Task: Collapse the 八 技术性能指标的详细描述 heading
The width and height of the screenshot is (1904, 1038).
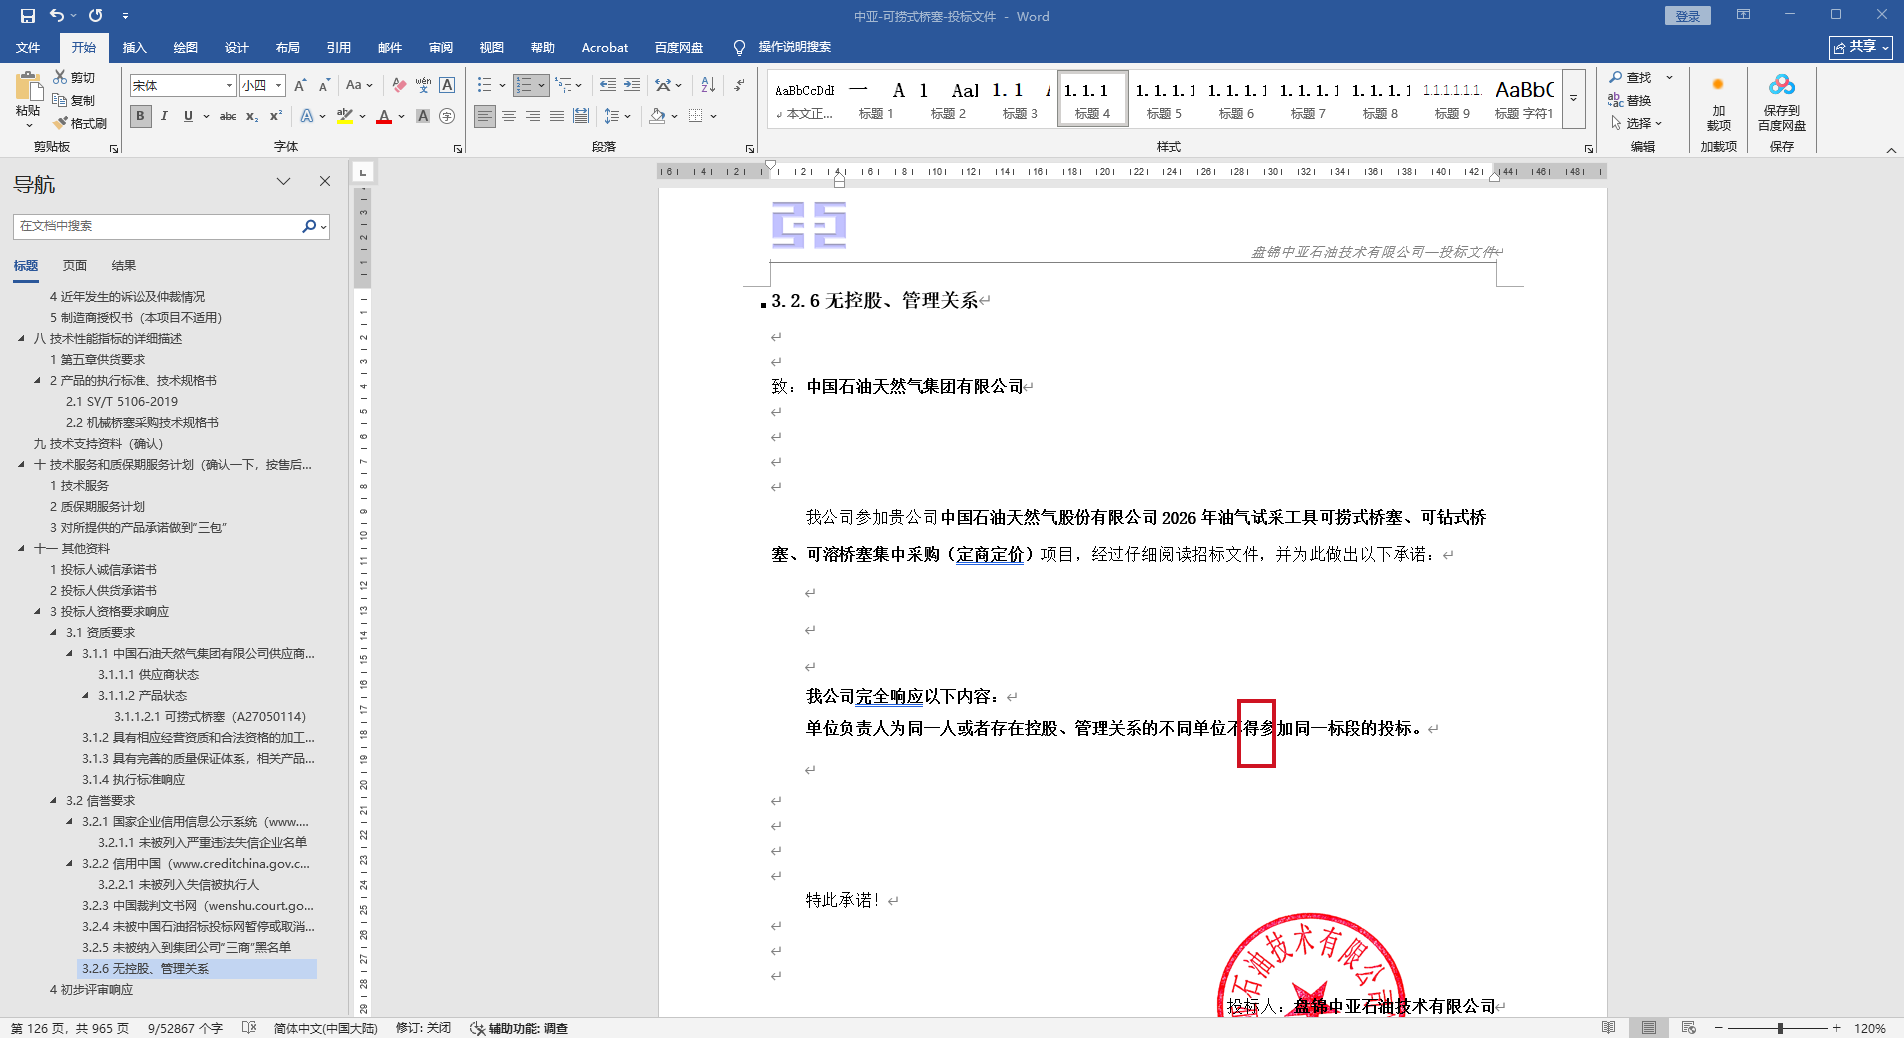Action: tap(21, 339)
